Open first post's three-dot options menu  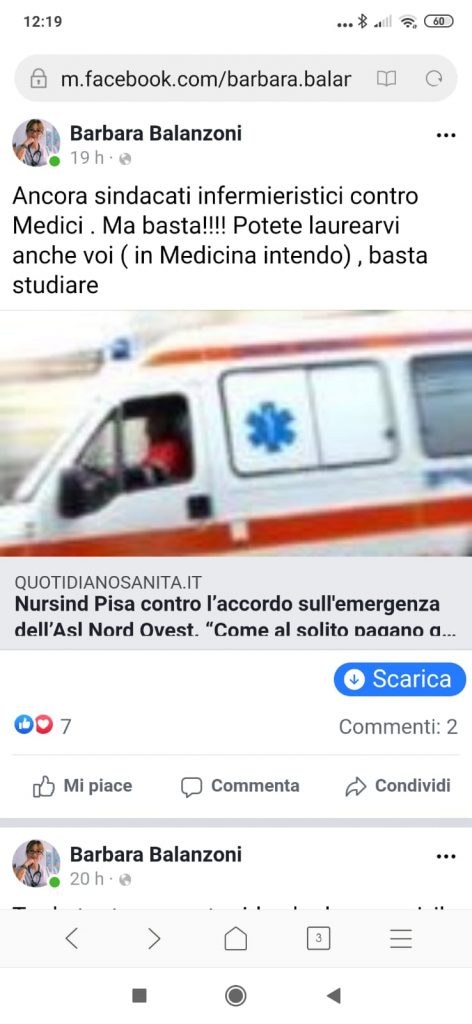[x=445, y=136]
